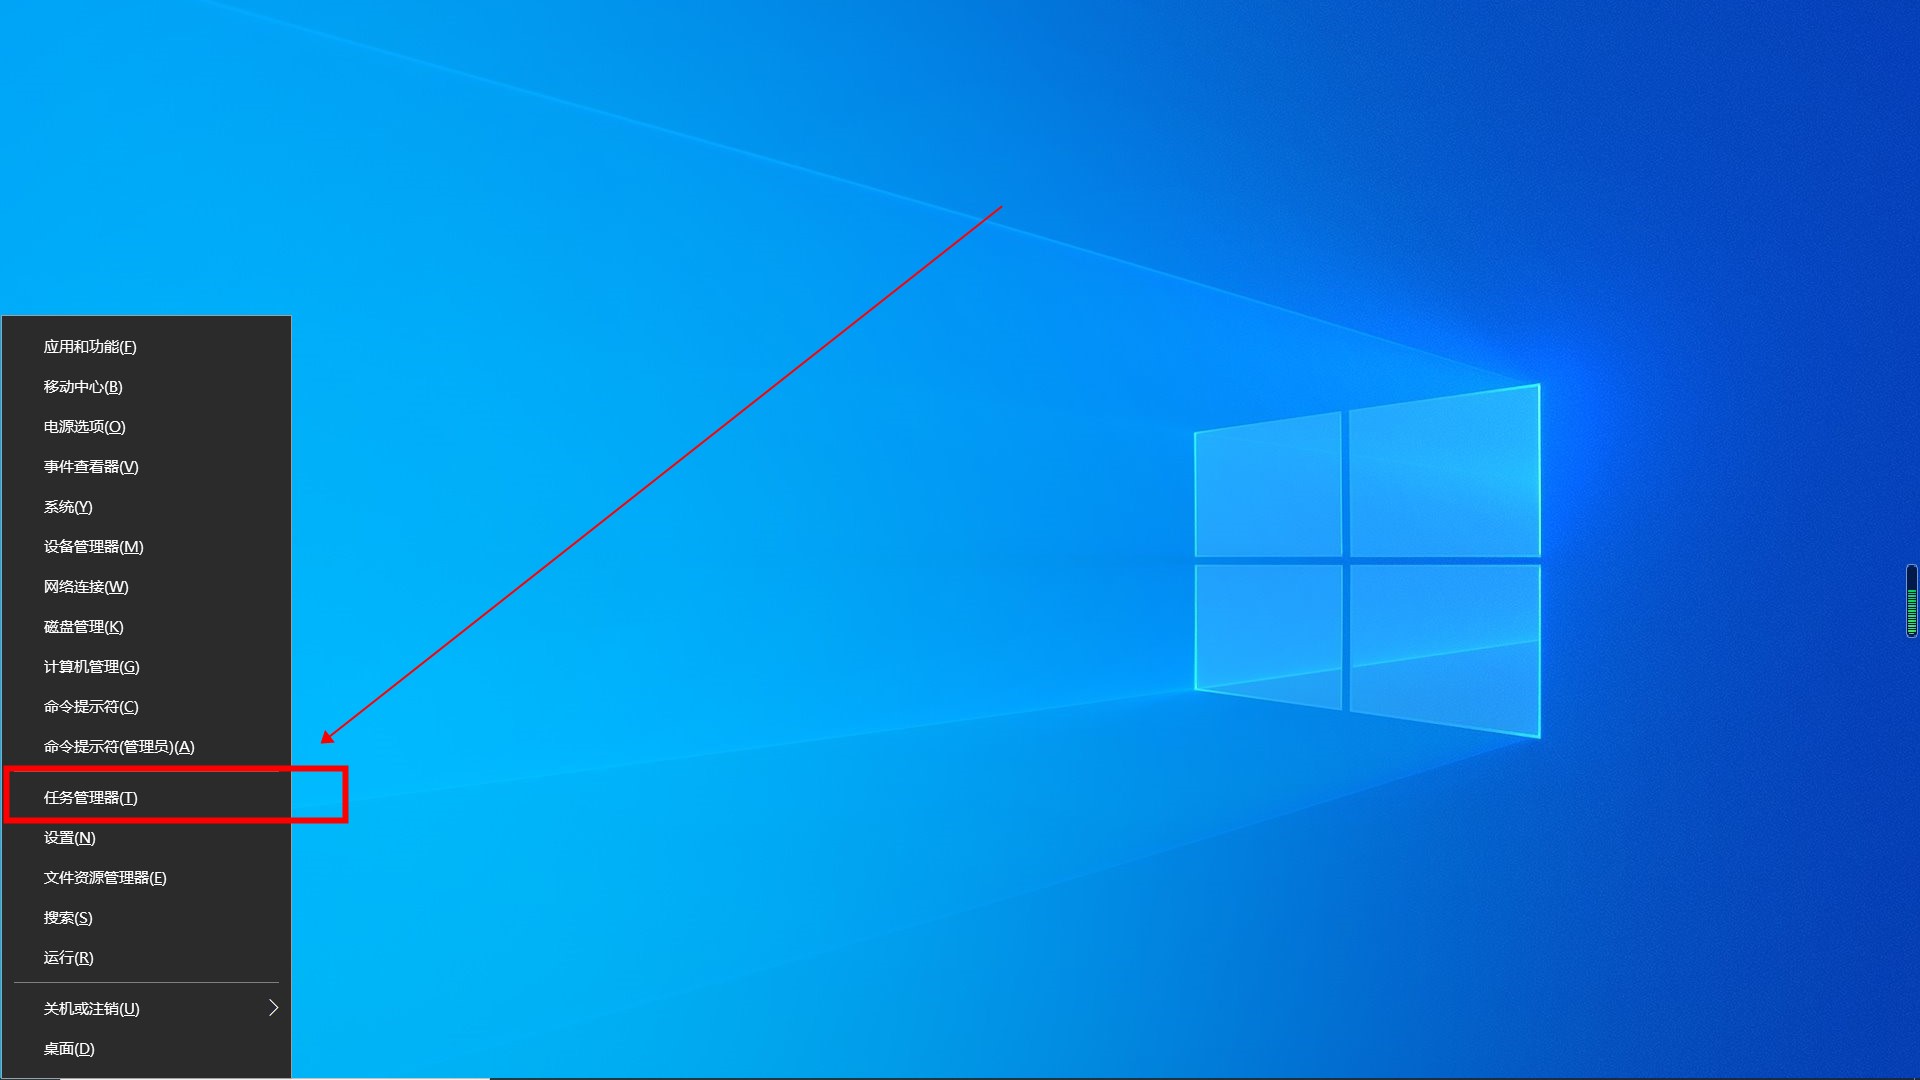The image size is (1920, 1080).
Task: Open 命令提示符(C) menu item
Action: click(91, 707)
